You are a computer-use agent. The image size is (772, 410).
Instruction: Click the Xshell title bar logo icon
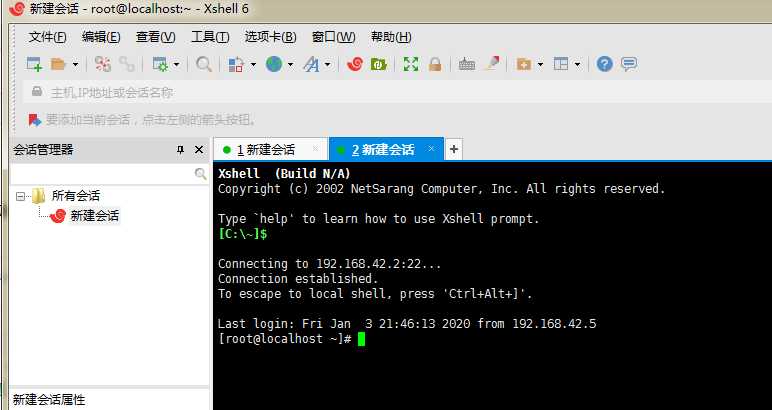pos(16,8)
